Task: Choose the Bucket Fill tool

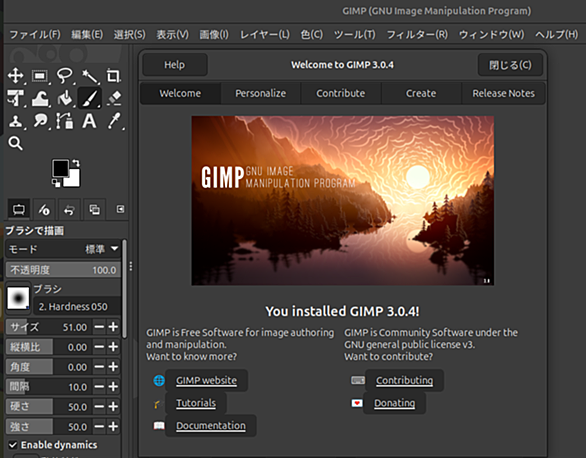Action: [65, 98]
